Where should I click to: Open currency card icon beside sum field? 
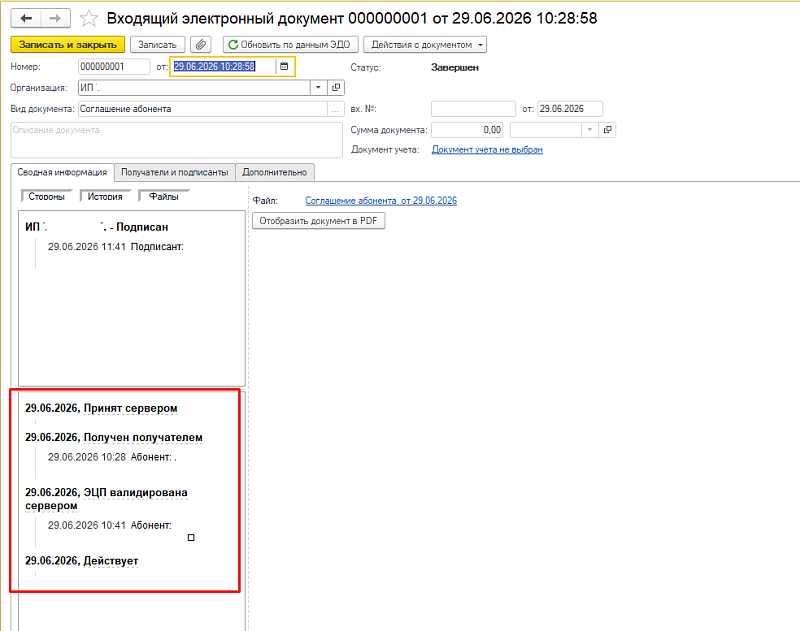pyautogui.click(x=607, y=130)
